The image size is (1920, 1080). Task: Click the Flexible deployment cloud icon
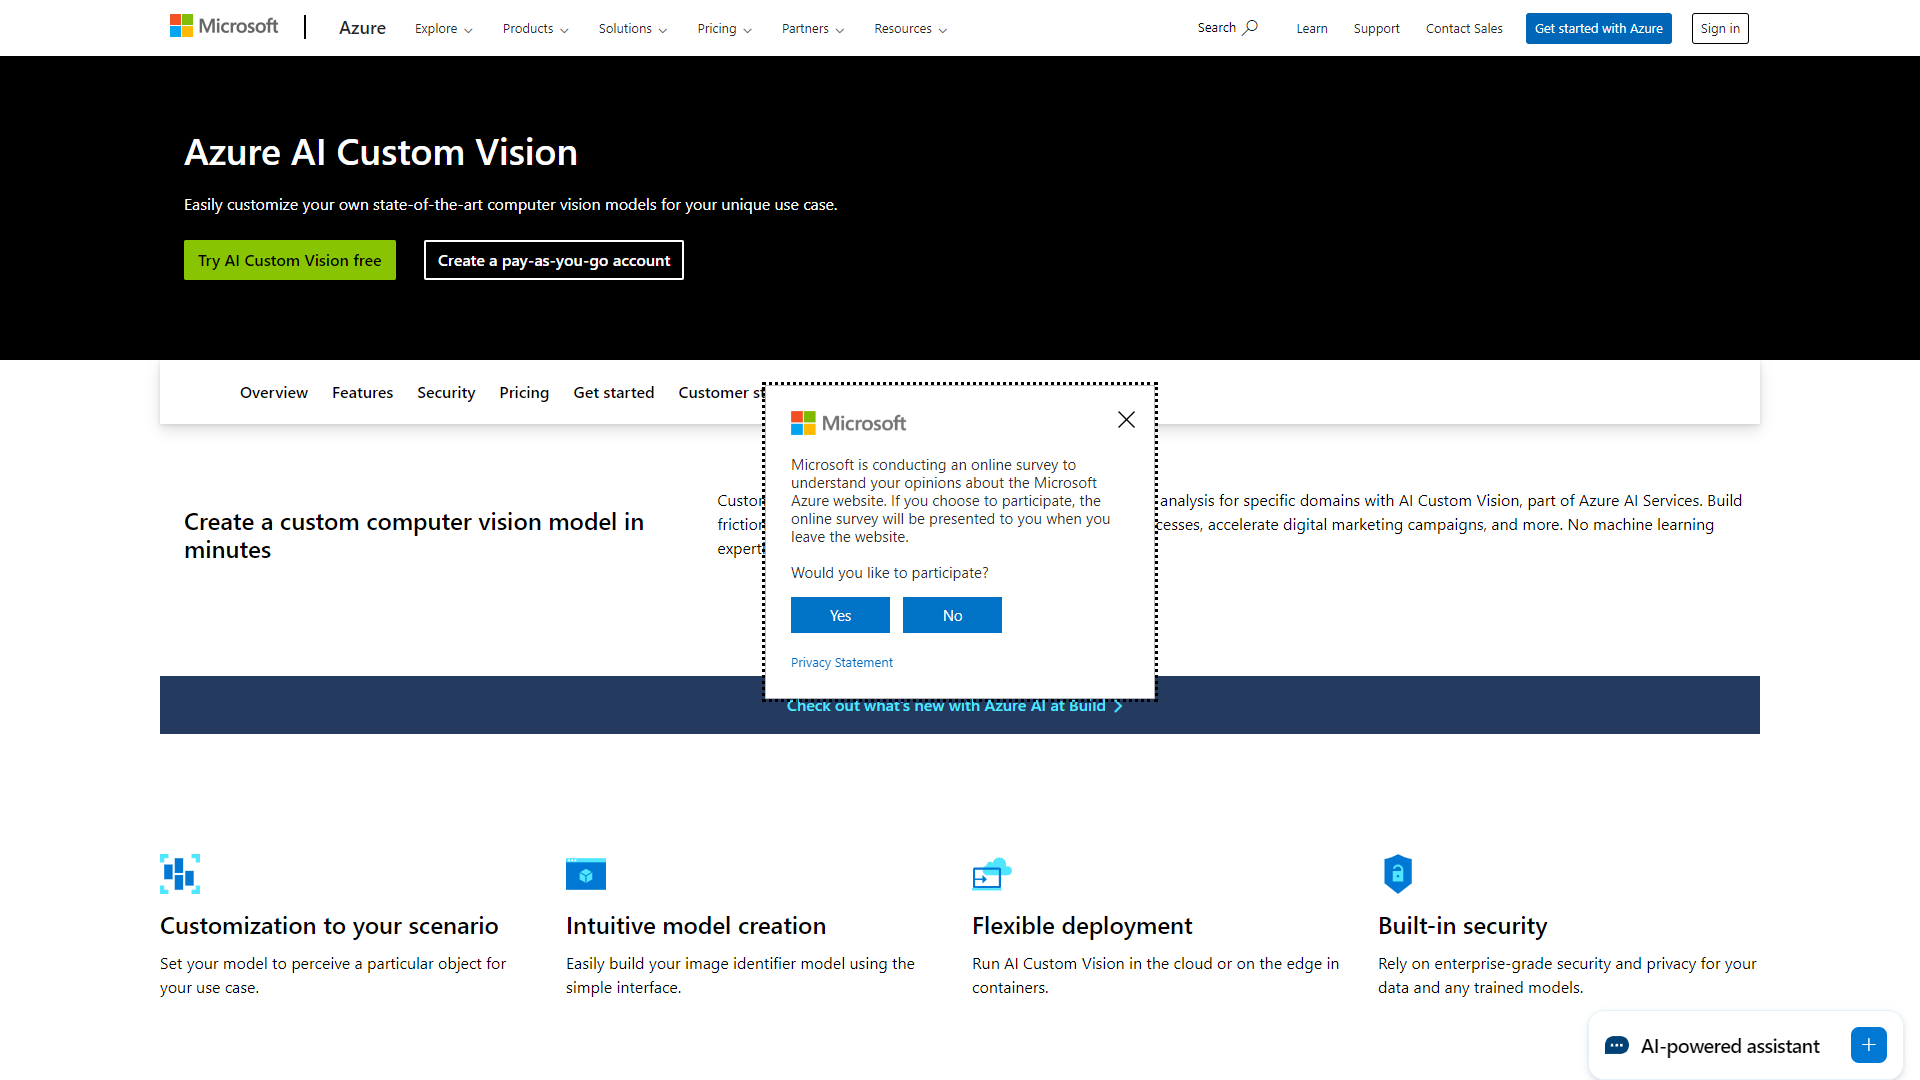click(x=992, y=874)
